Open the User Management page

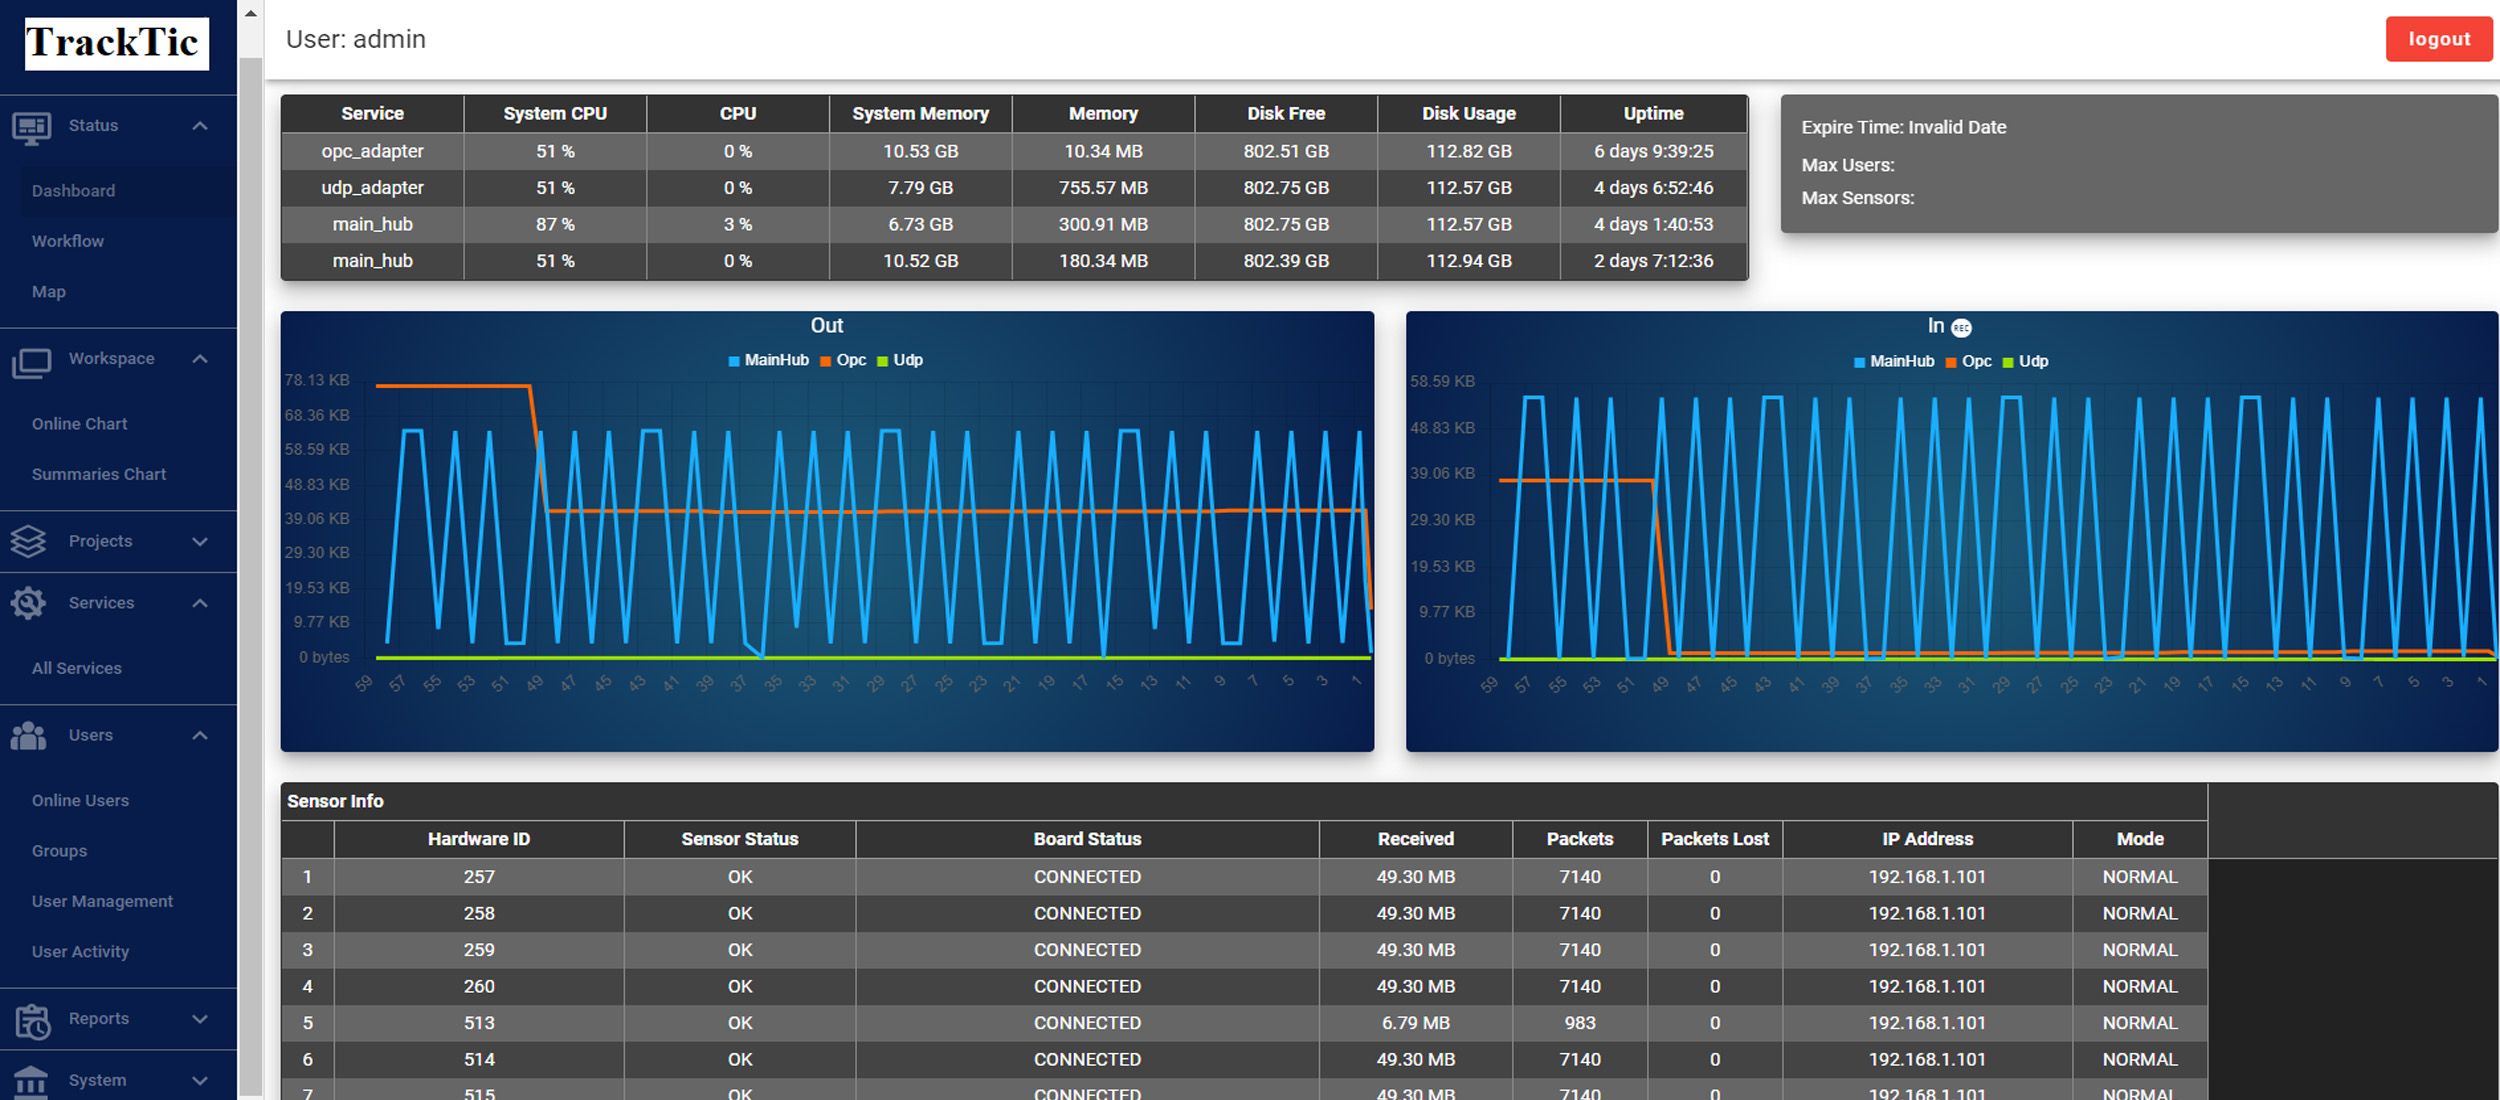tap(103, 901)
